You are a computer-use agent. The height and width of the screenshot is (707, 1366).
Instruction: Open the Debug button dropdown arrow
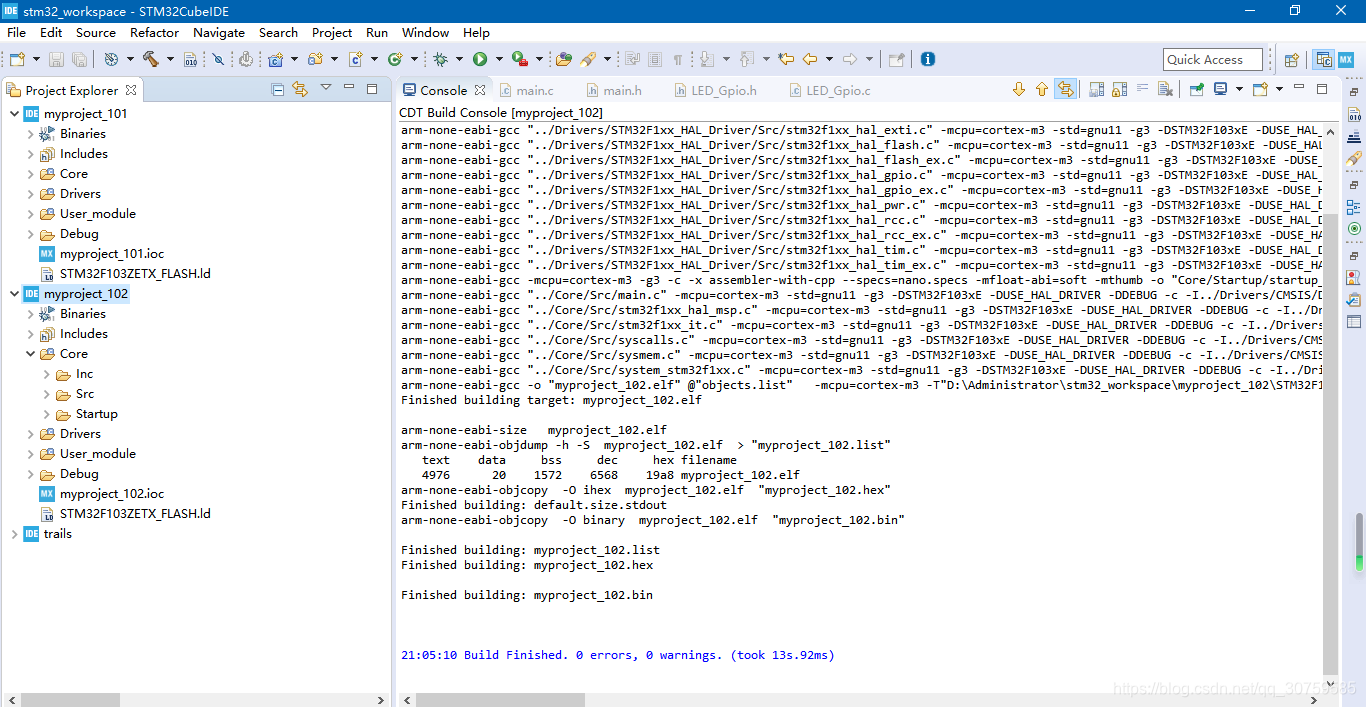point(459,60)
